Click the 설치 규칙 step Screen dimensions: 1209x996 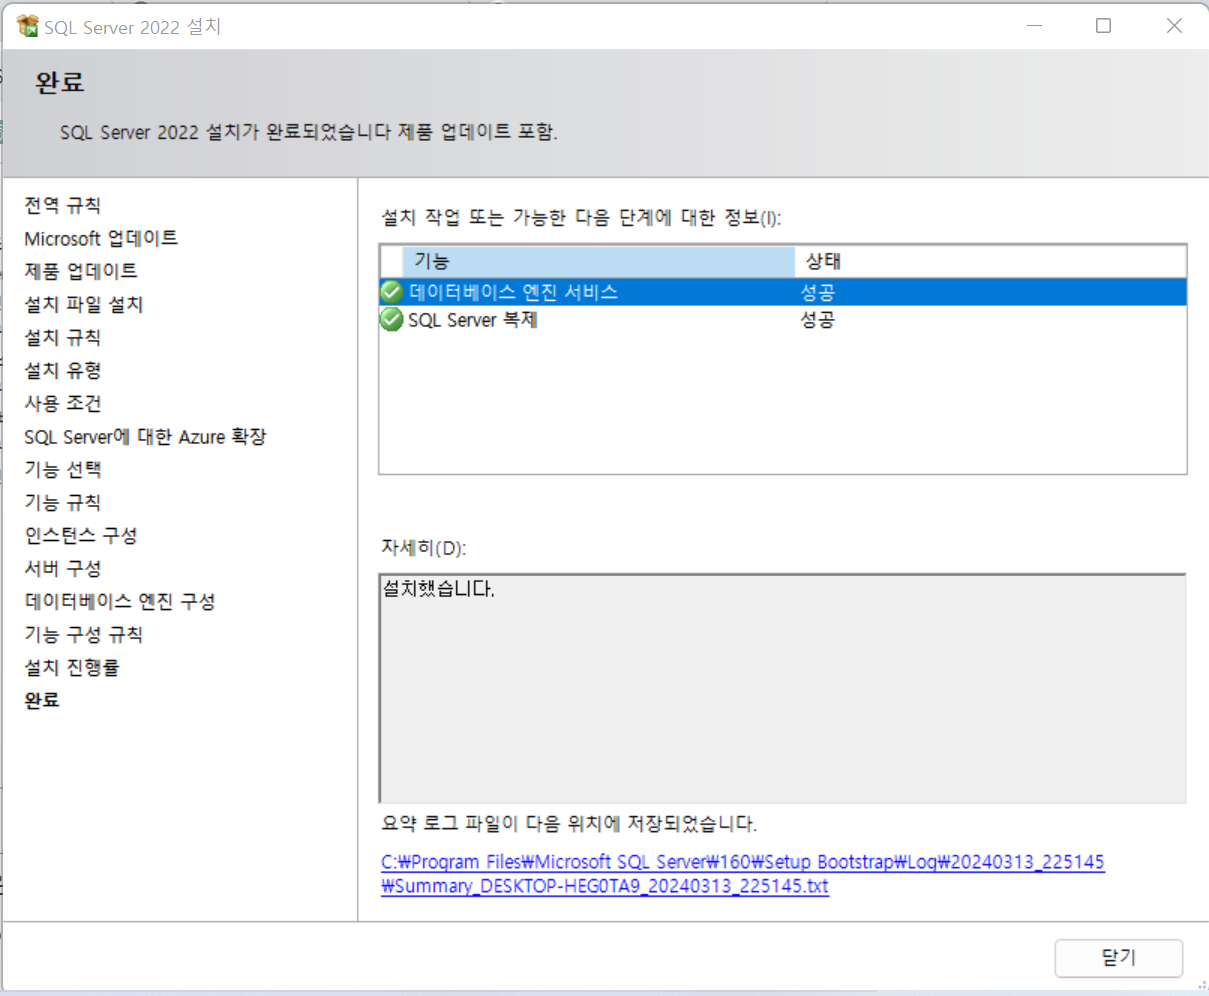(x=62, y=337)
